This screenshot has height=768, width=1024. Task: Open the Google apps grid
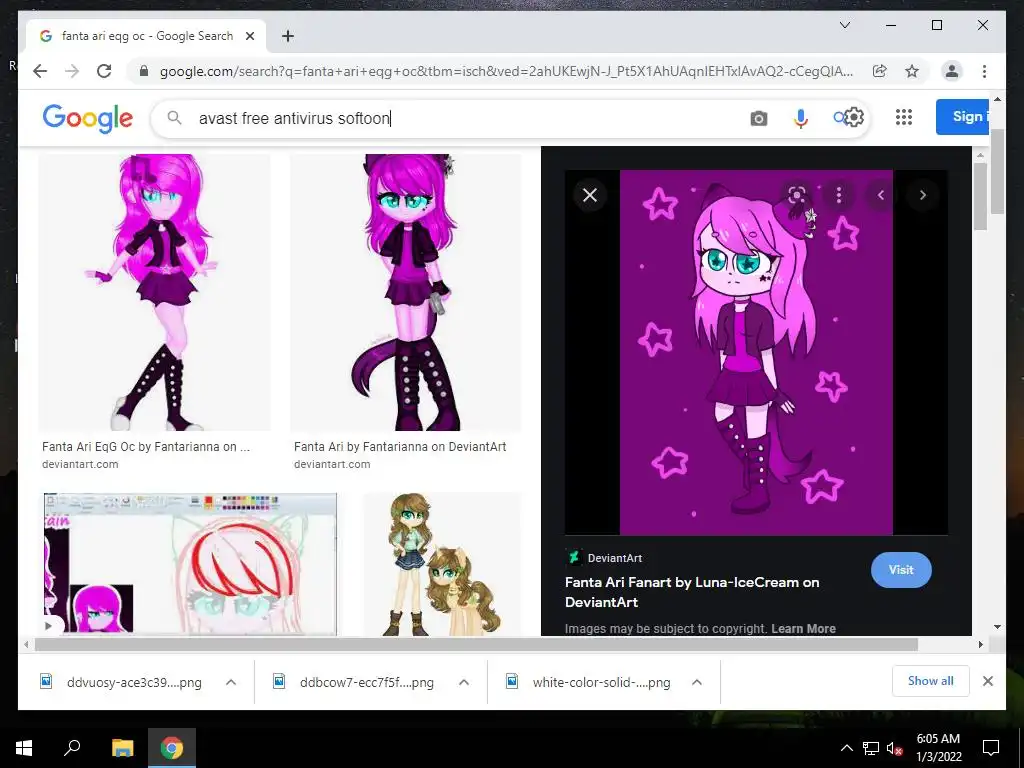(x=904, y=117)
